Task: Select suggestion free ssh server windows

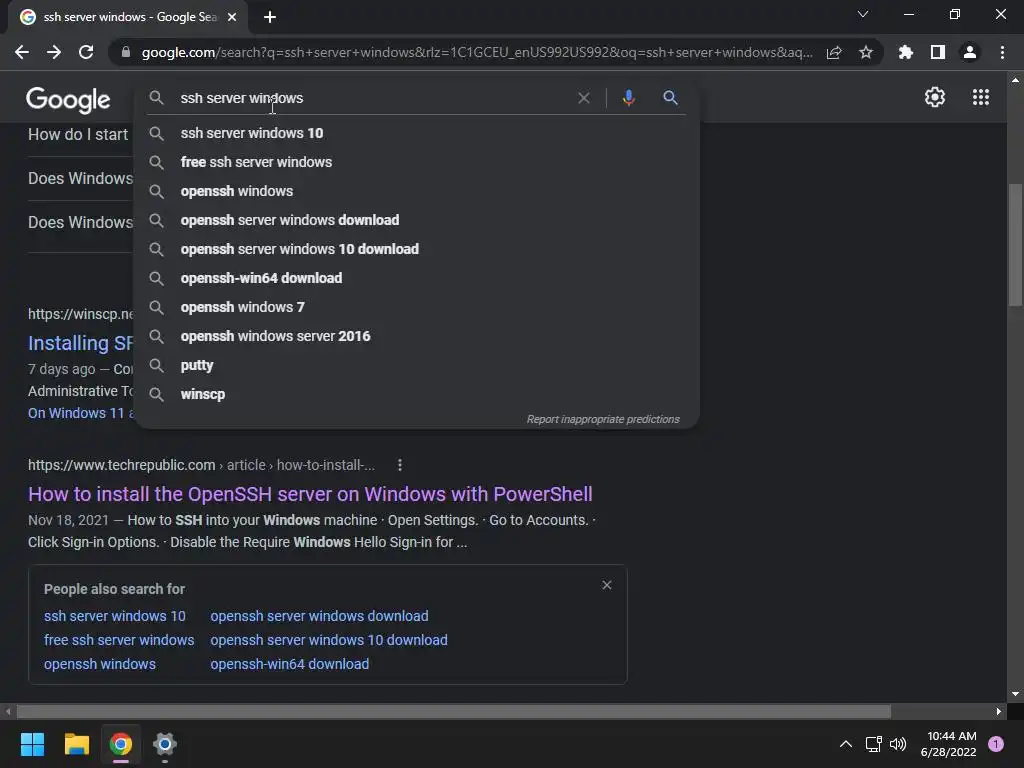Action: [x=417, y=162]
